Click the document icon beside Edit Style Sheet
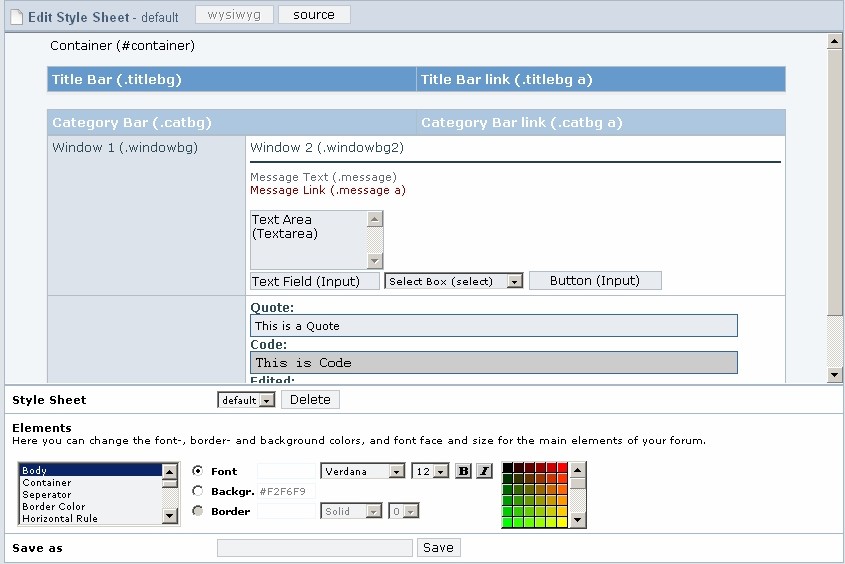Viewport: 845px width, 564px height. 16,17
